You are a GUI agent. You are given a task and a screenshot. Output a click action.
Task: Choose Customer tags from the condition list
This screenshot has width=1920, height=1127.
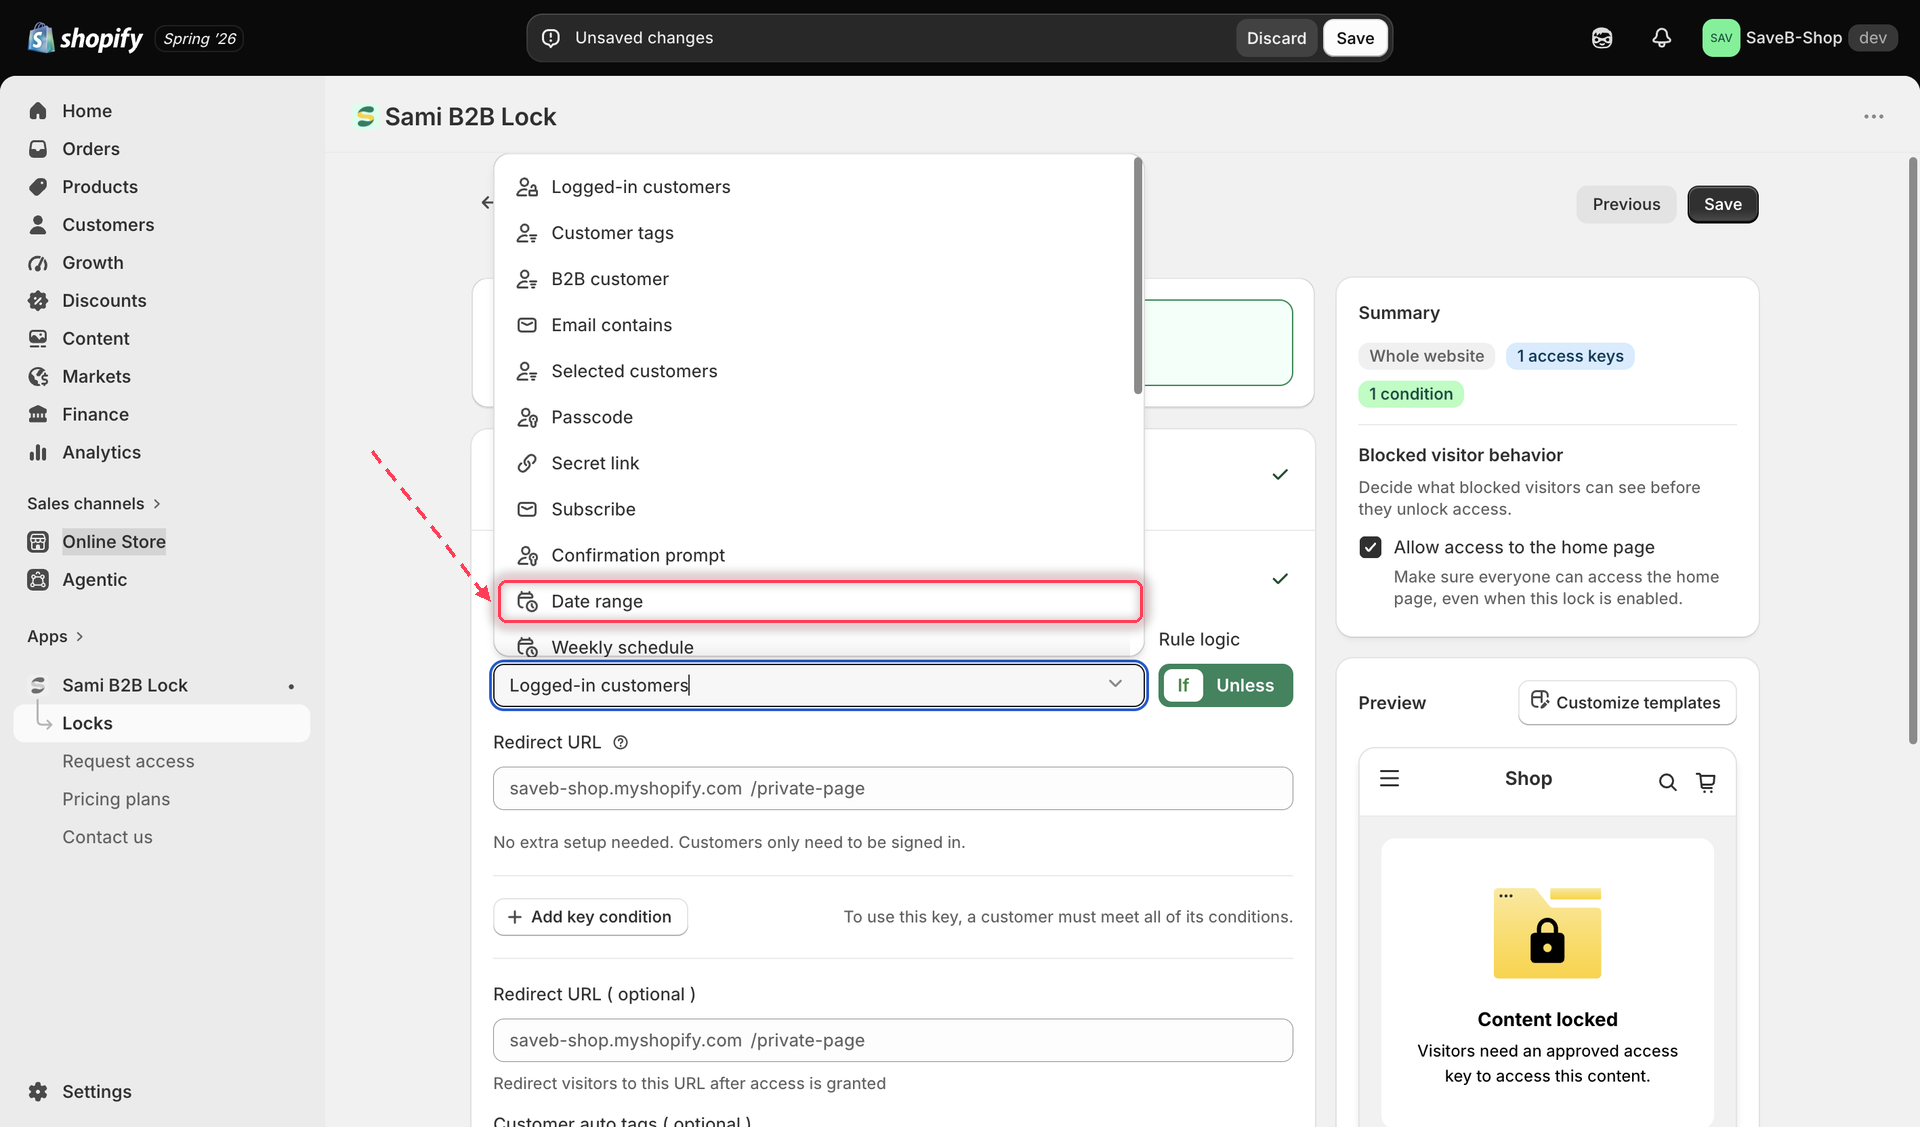[x=818, y=233]
